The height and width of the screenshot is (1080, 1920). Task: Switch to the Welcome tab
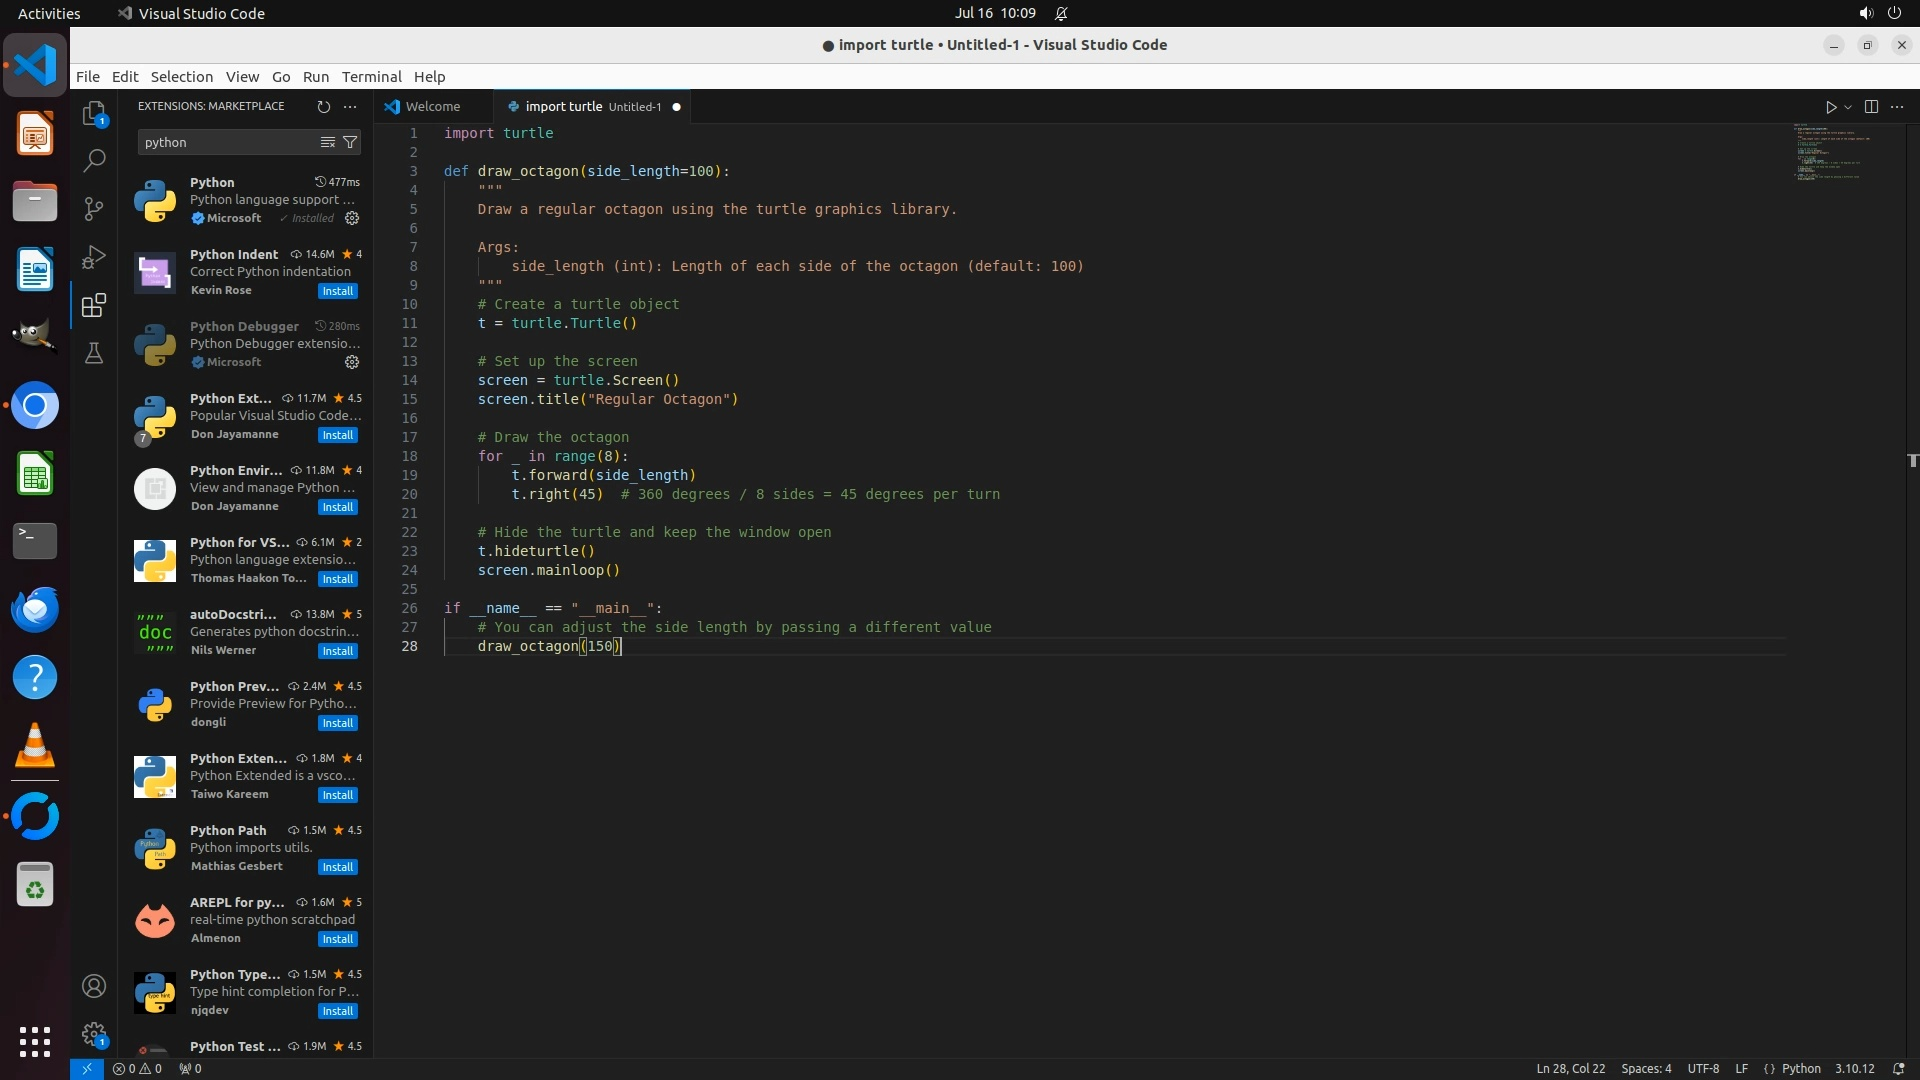click(433, 106)
